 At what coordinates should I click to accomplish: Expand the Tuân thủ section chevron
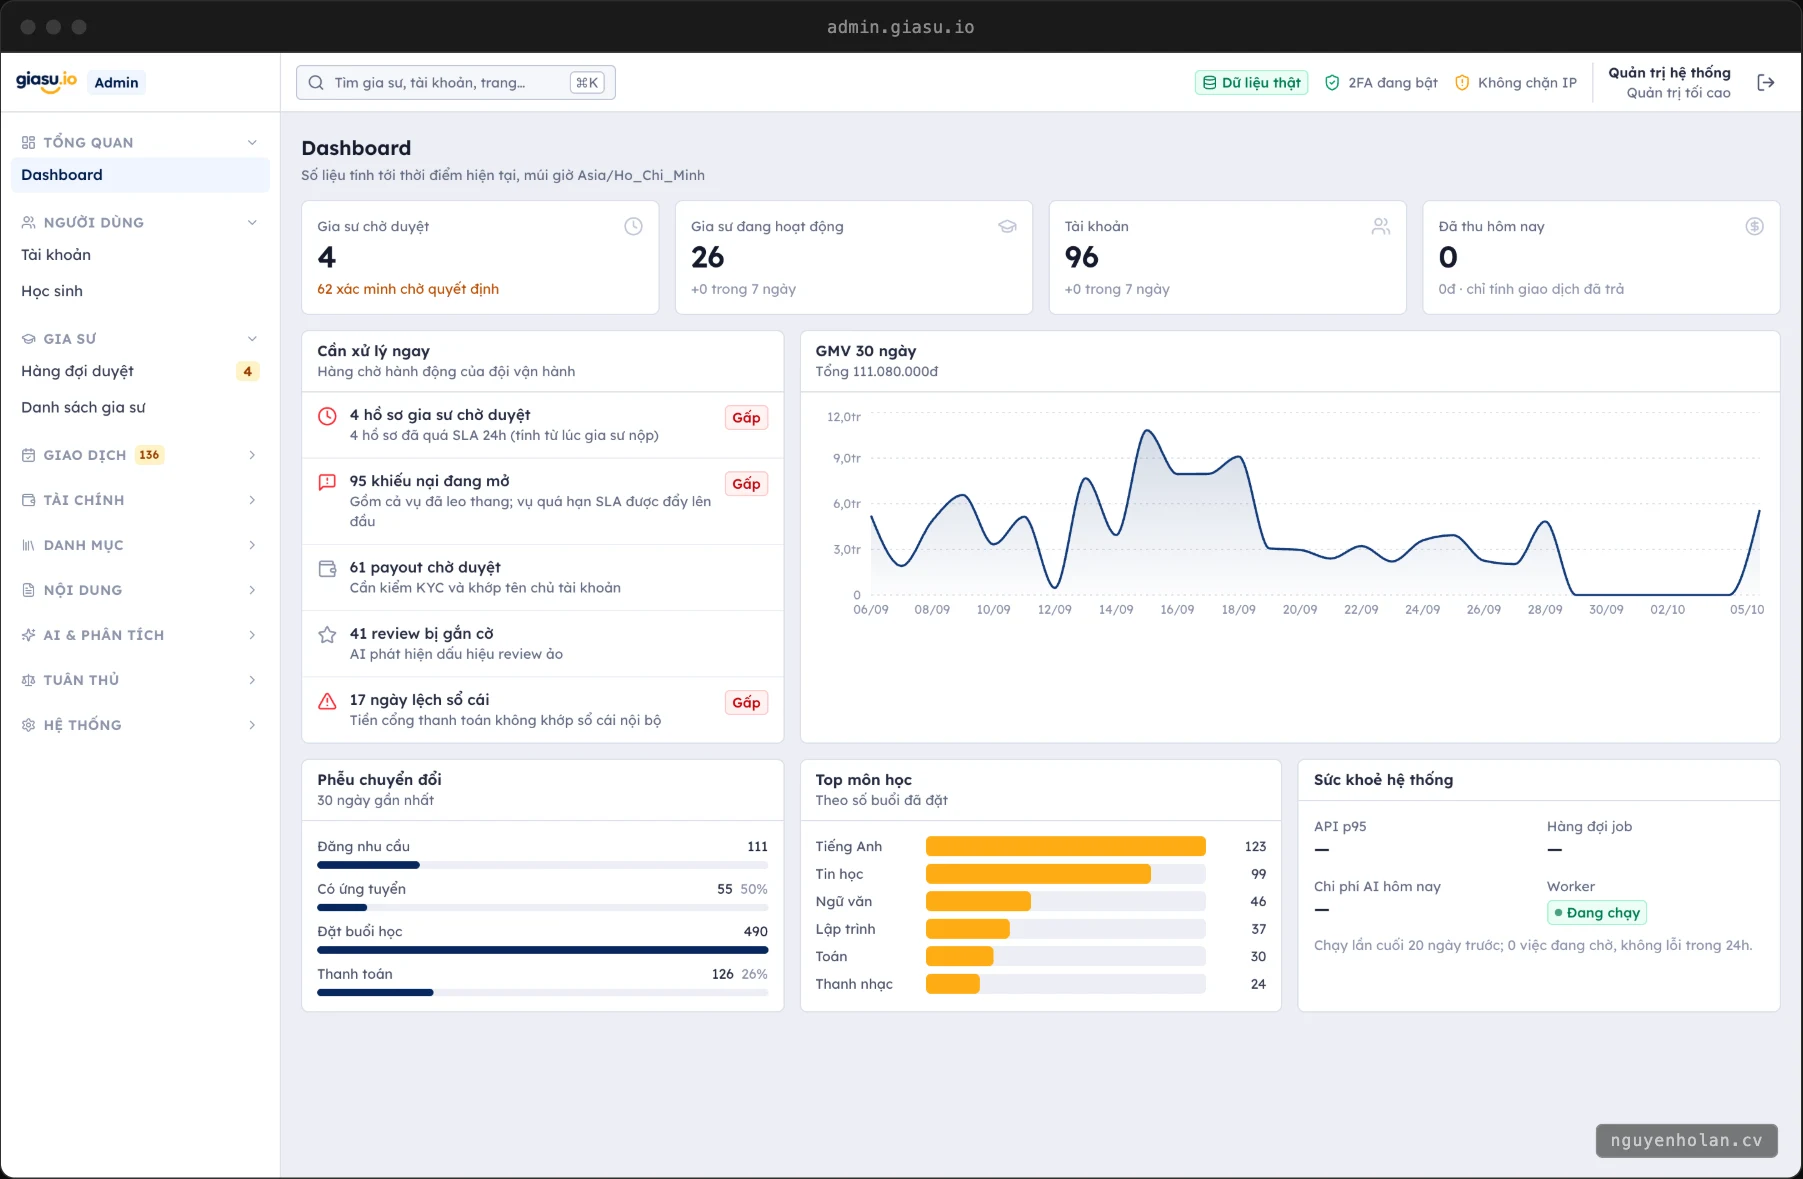click(252, 680)
